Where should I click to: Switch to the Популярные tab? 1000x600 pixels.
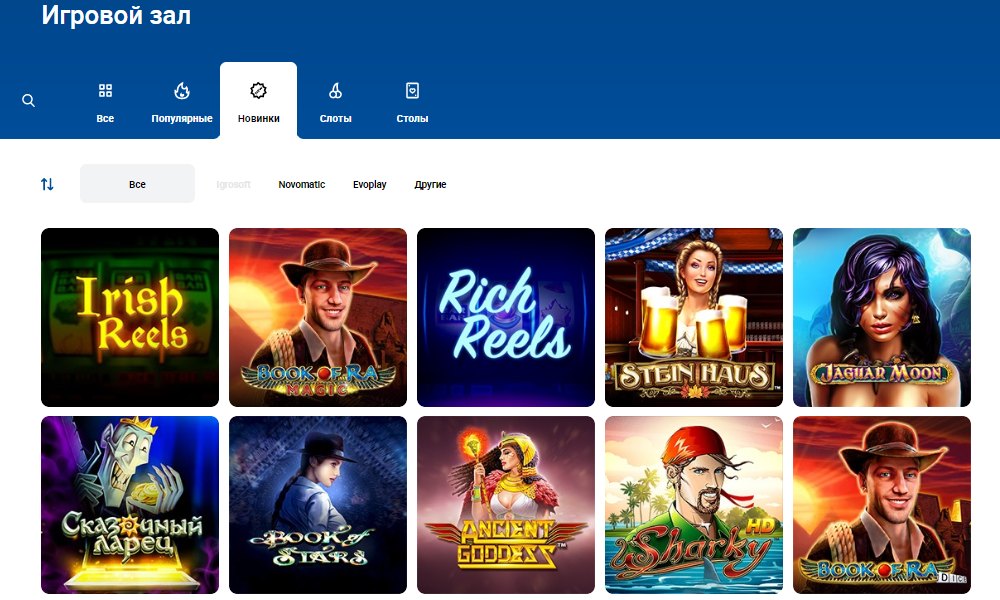tap(182, 102)
